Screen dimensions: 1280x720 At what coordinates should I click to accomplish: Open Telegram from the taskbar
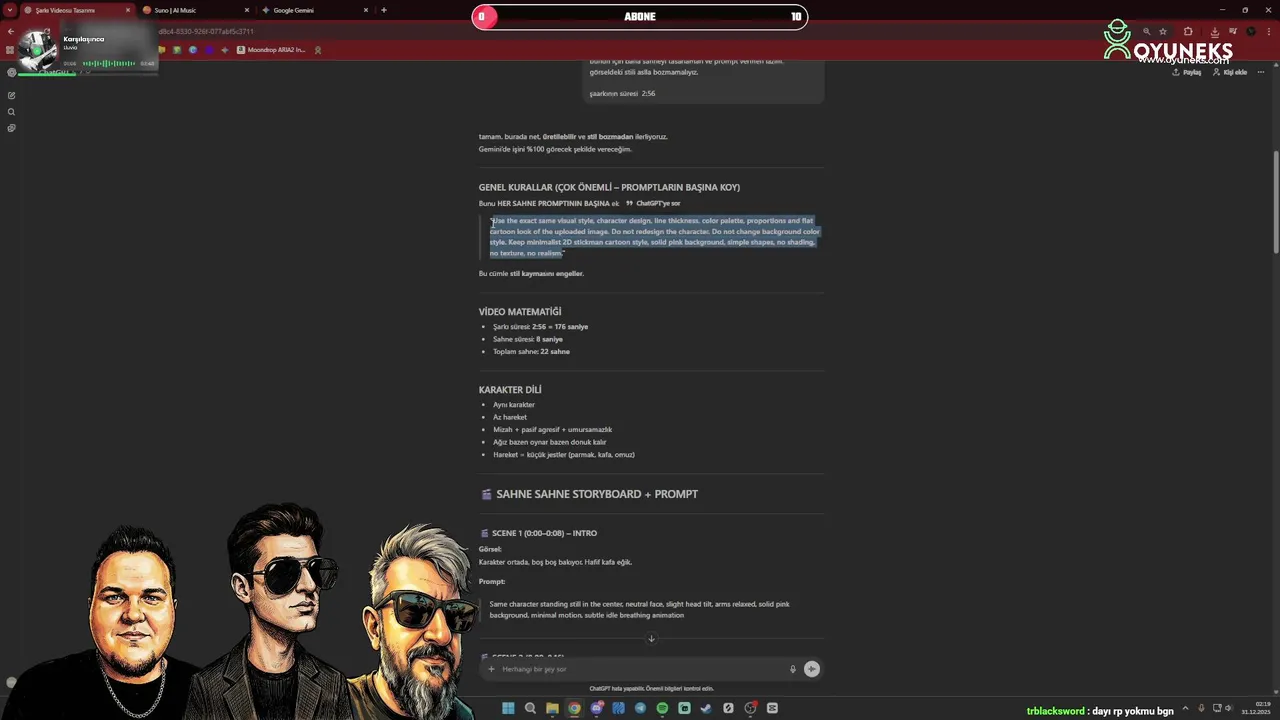[x=640, y=708]
